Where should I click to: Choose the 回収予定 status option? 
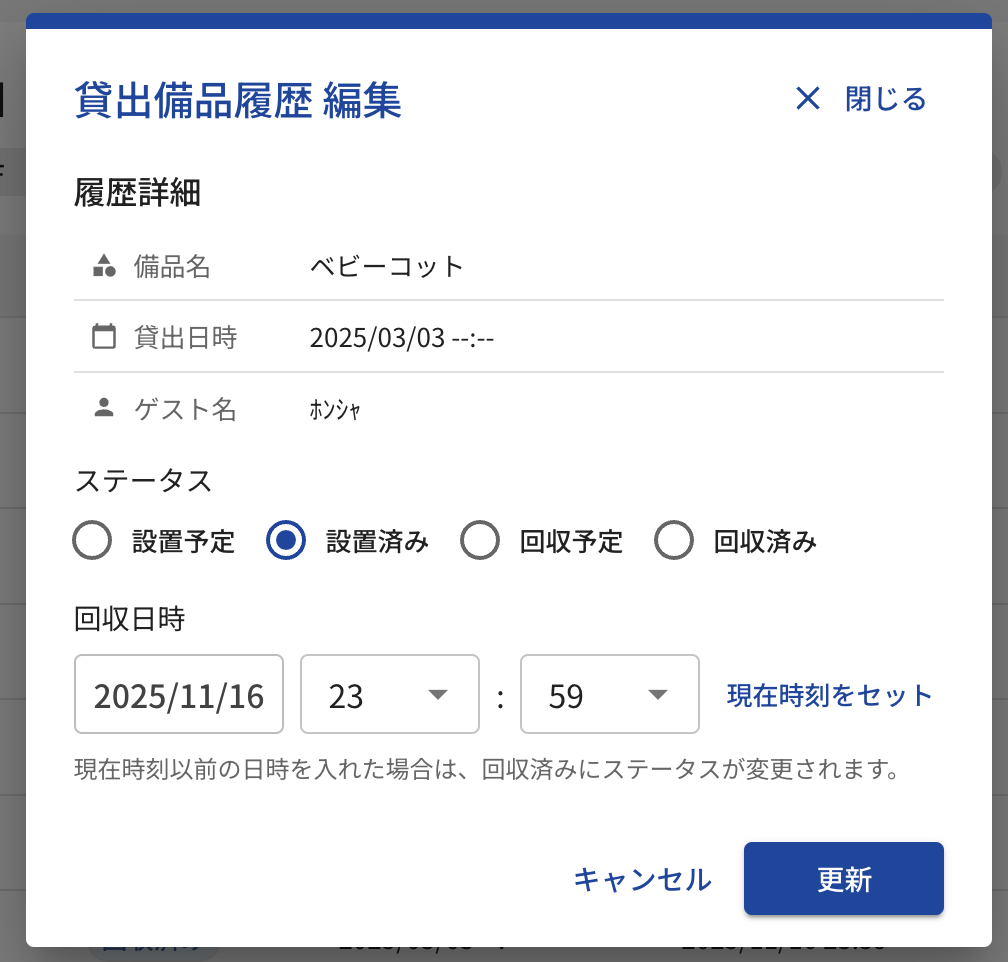click(x=480, y=542)
